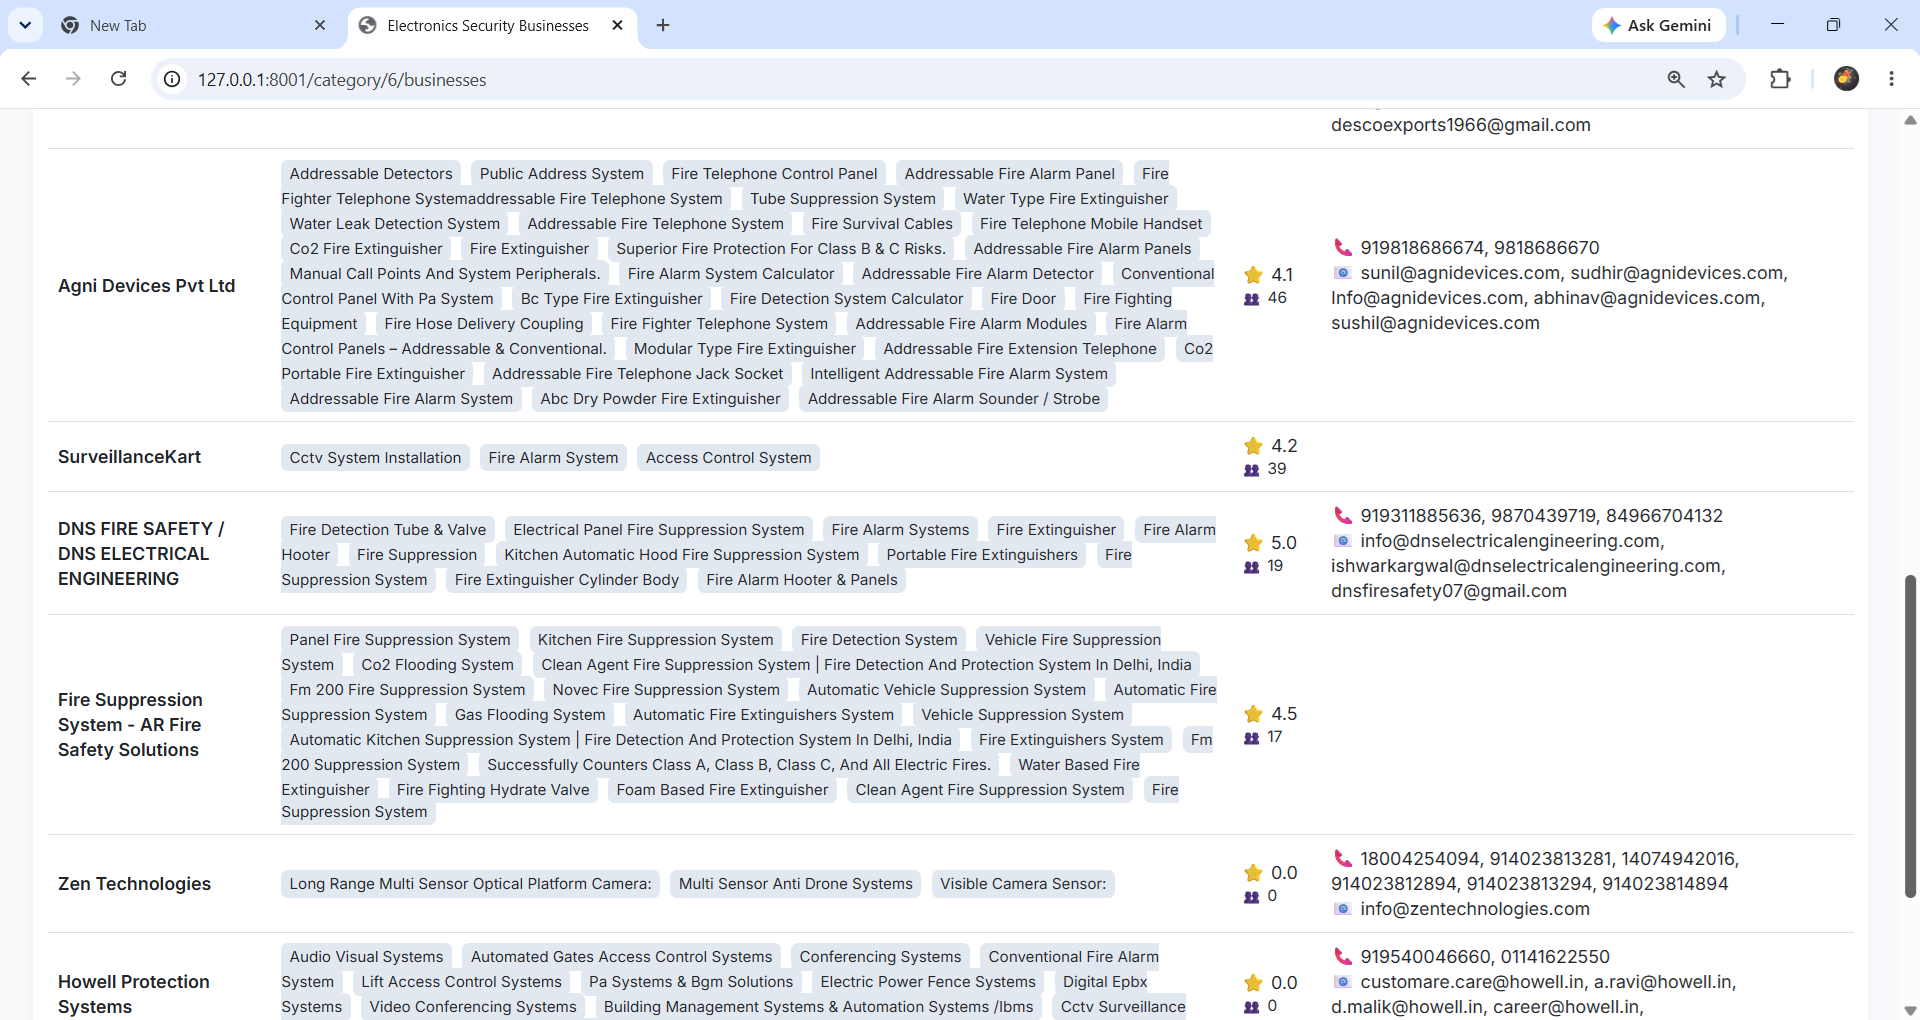The width and height of the screenshot is (1920, 1020).
Task: Click the Addressable Detectors tag
Action: 371,174
